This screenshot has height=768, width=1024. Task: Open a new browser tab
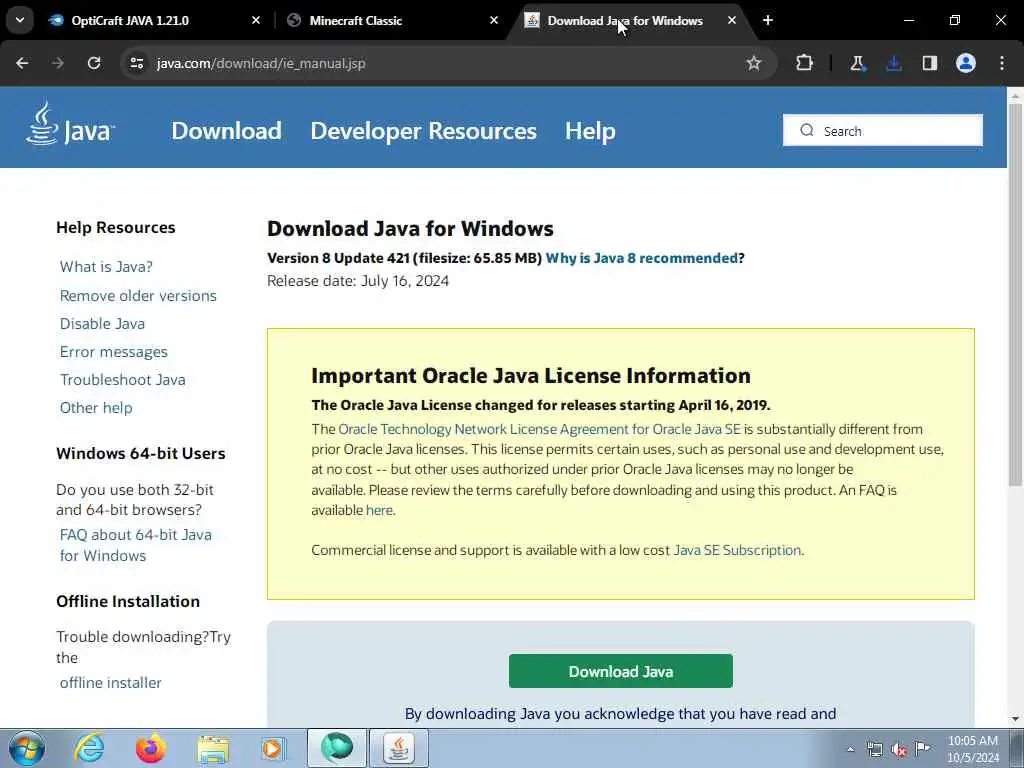pos(768,20)
